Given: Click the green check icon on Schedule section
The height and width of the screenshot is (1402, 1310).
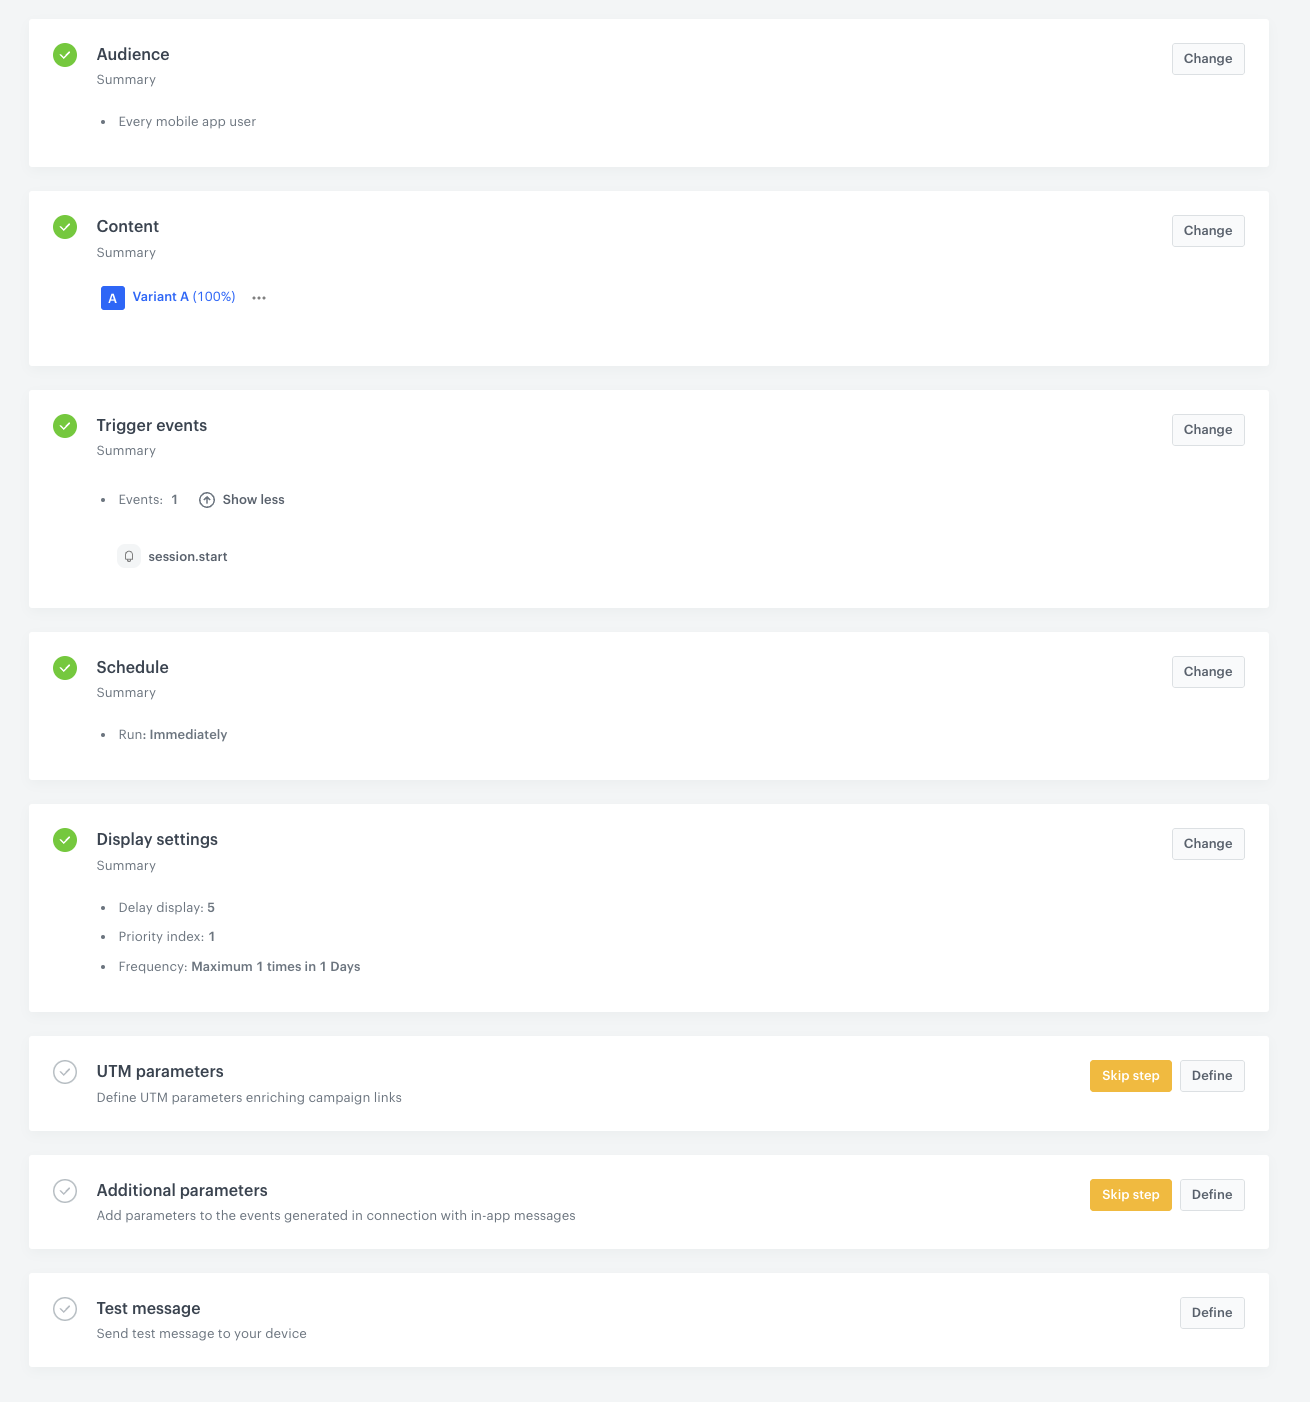Looking at the screenshot, I should 64,668.
